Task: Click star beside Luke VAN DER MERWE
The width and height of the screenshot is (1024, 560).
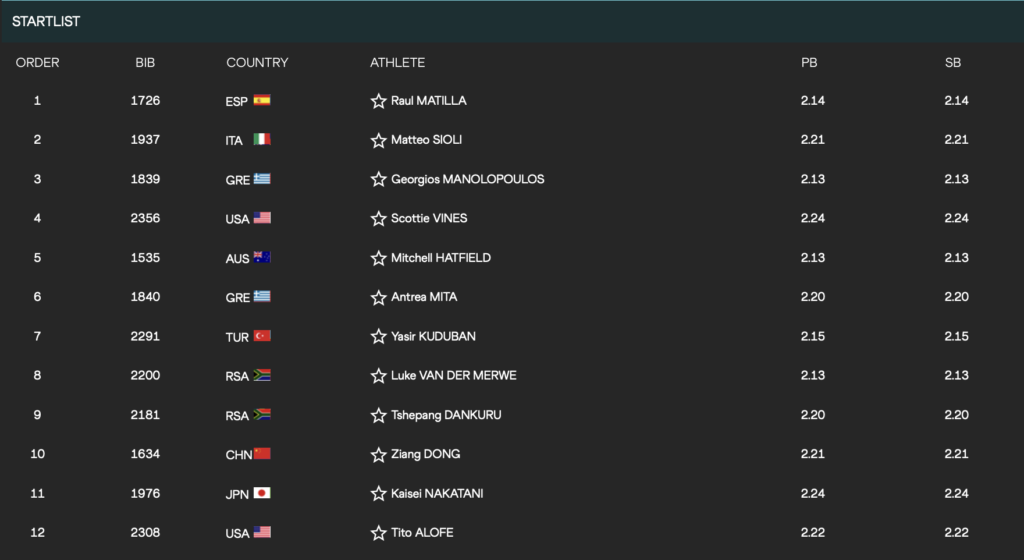Action: tap(378, 376)
